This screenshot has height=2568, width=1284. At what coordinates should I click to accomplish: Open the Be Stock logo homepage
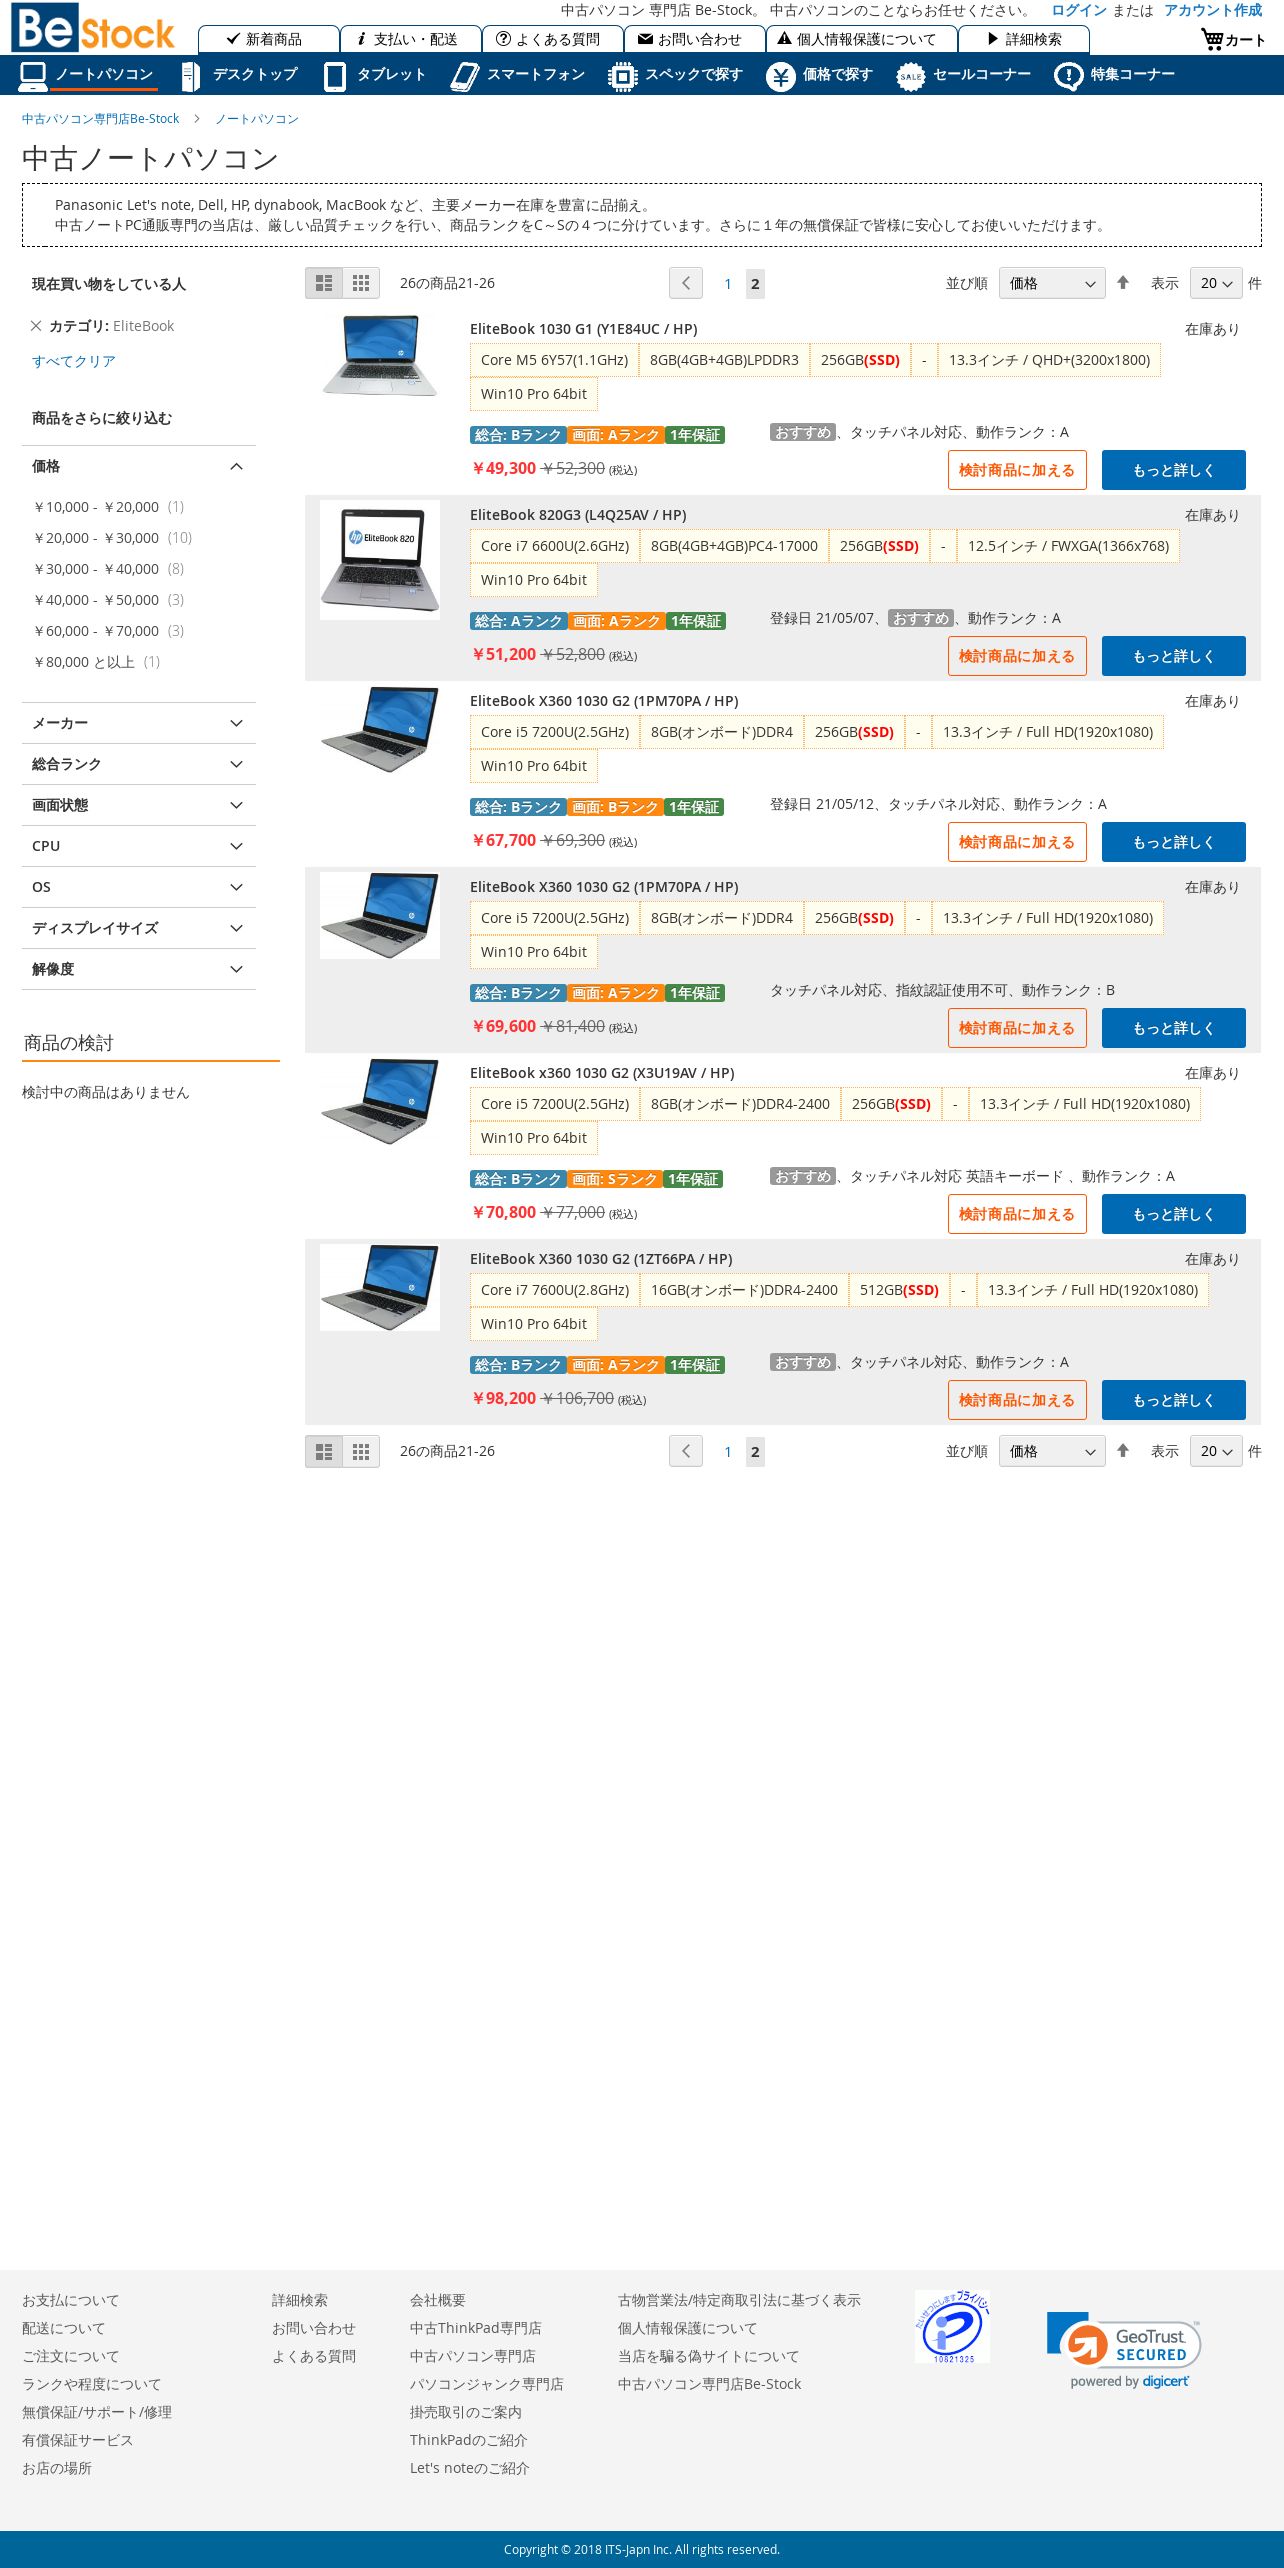93,27
